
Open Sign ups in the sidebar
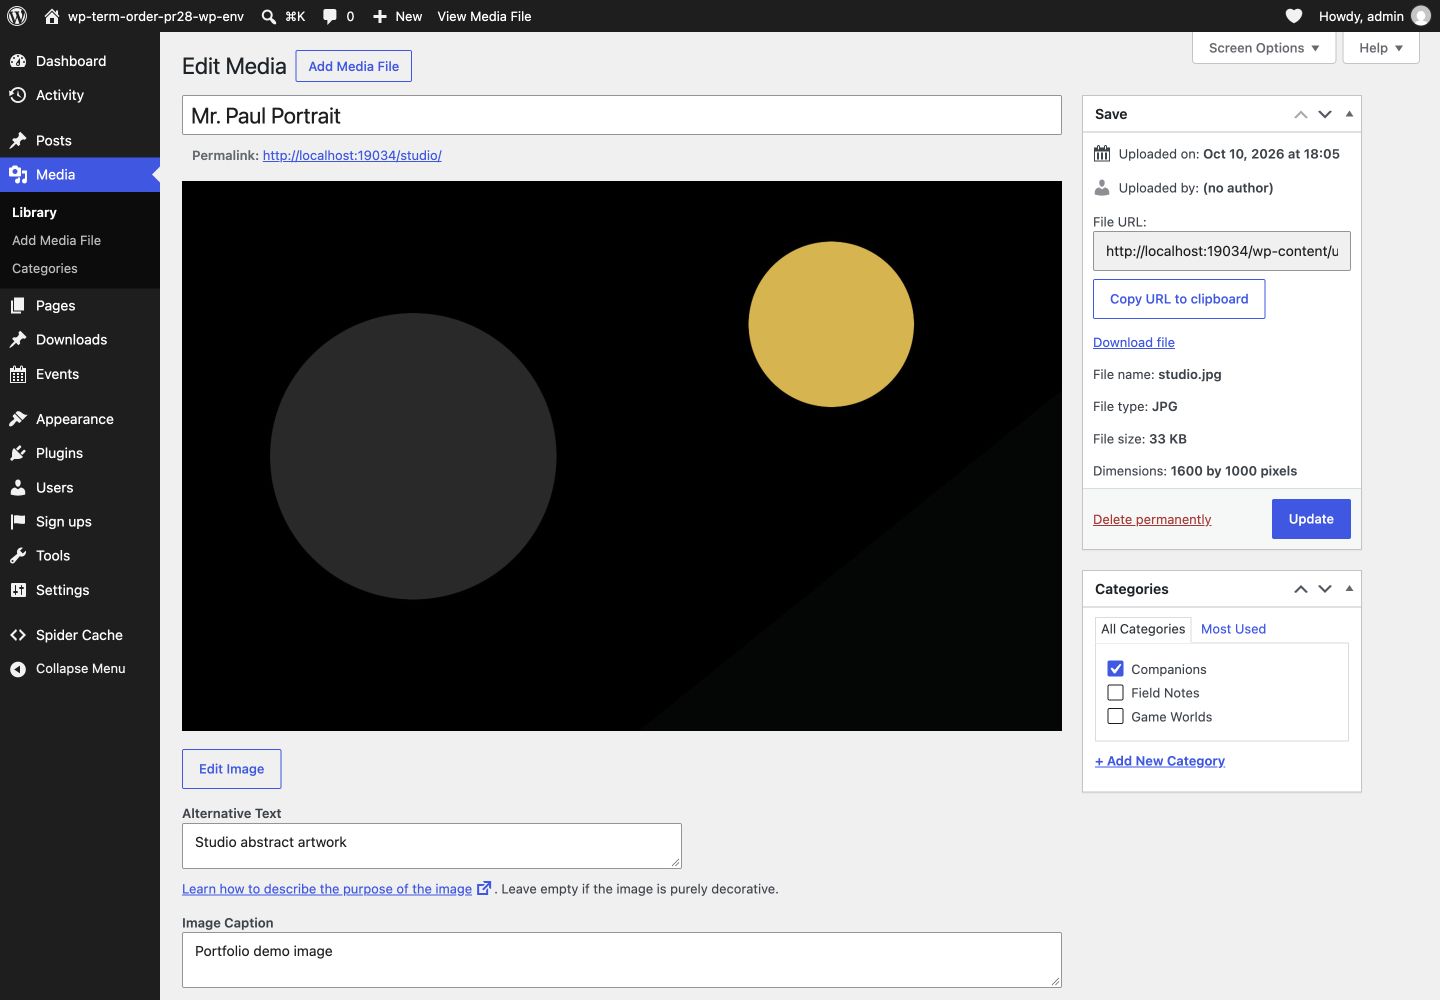tap(80, 521)
